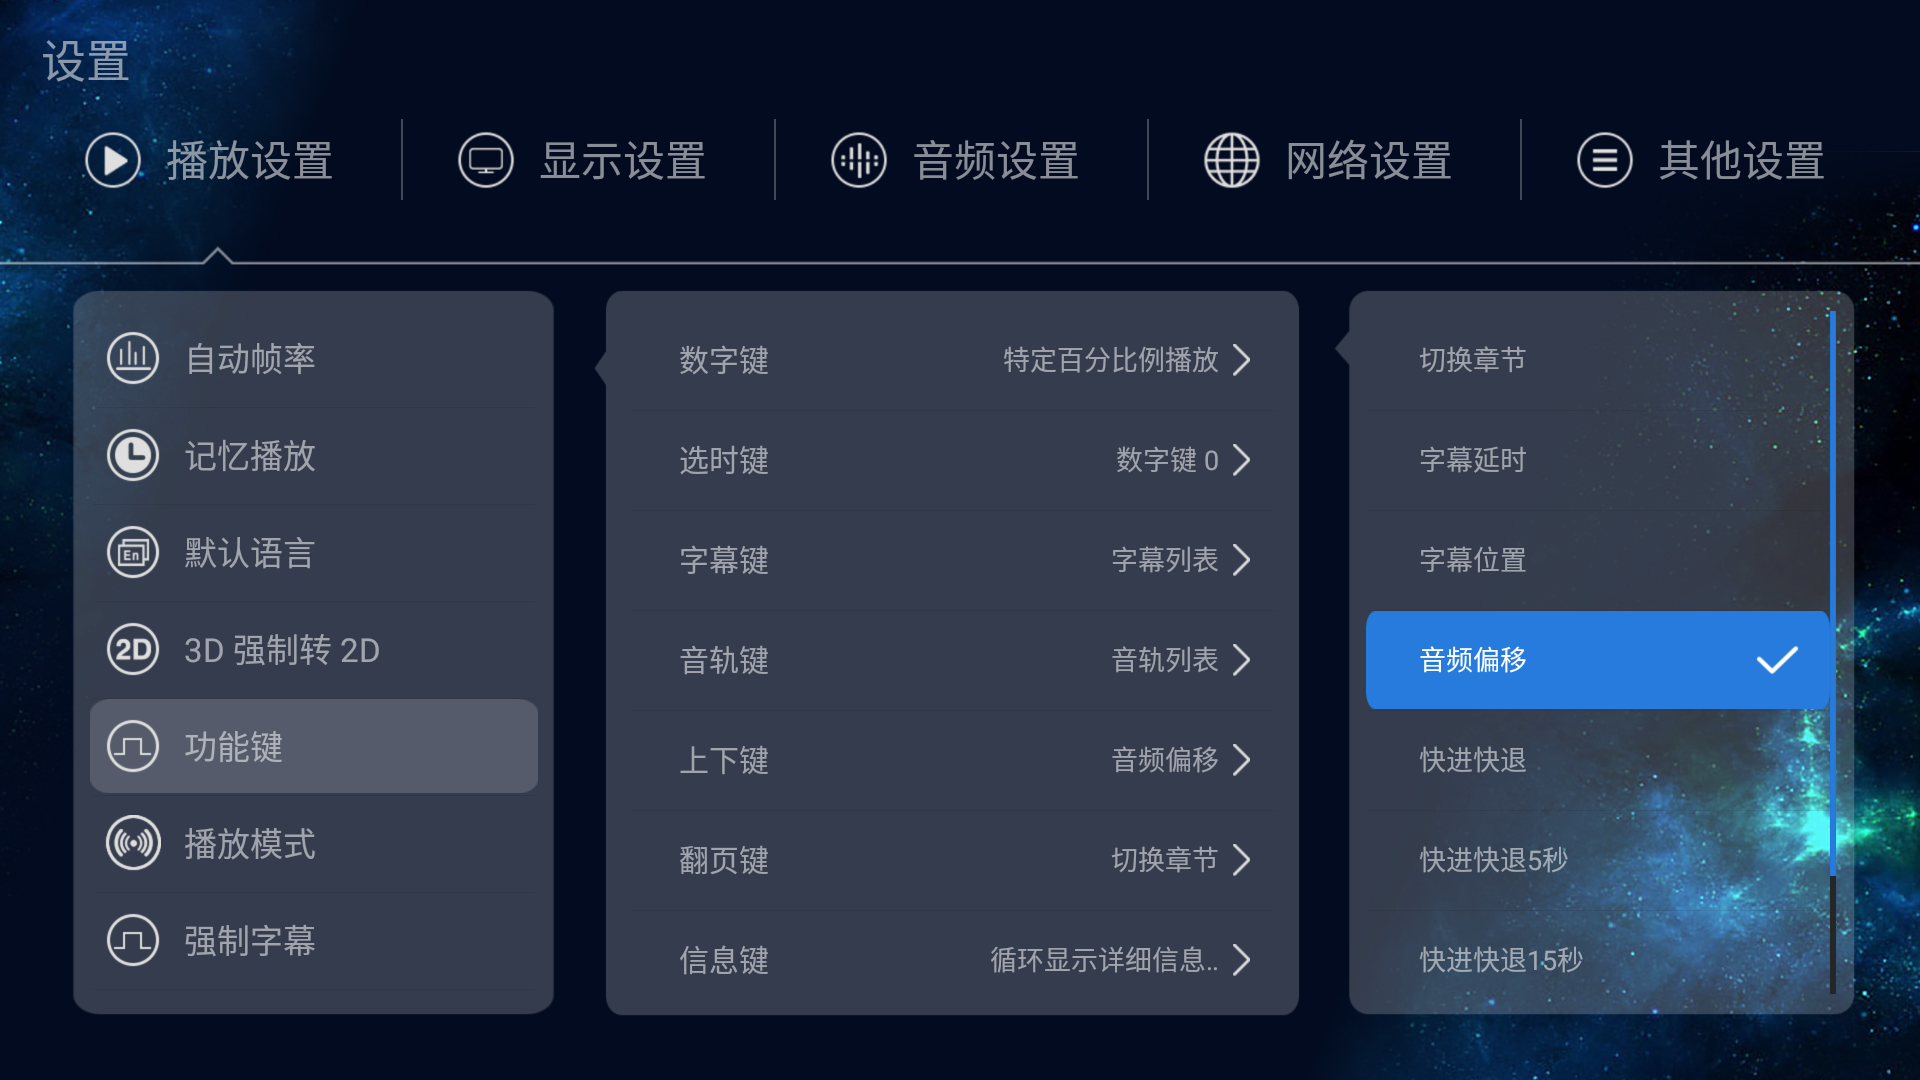
Task: Select the checked 音频偏移 option
Action: 1598,660
